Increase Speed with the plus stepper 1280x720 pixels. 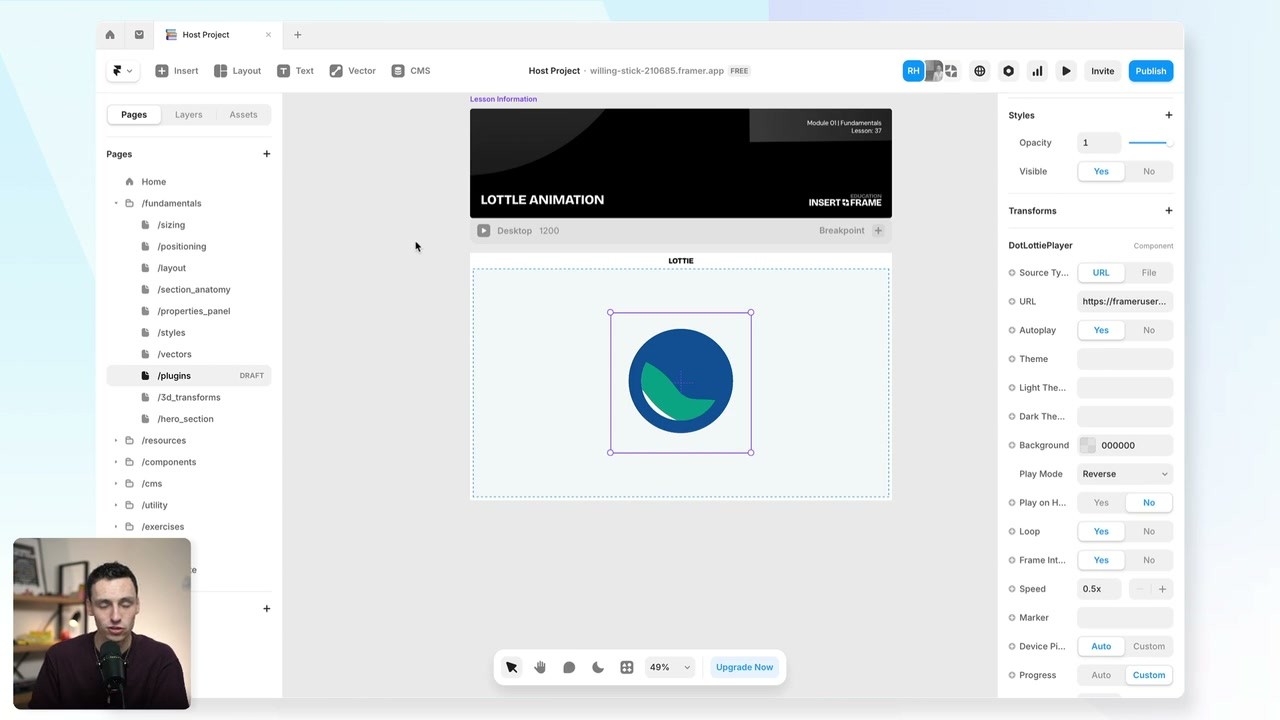1162,590
